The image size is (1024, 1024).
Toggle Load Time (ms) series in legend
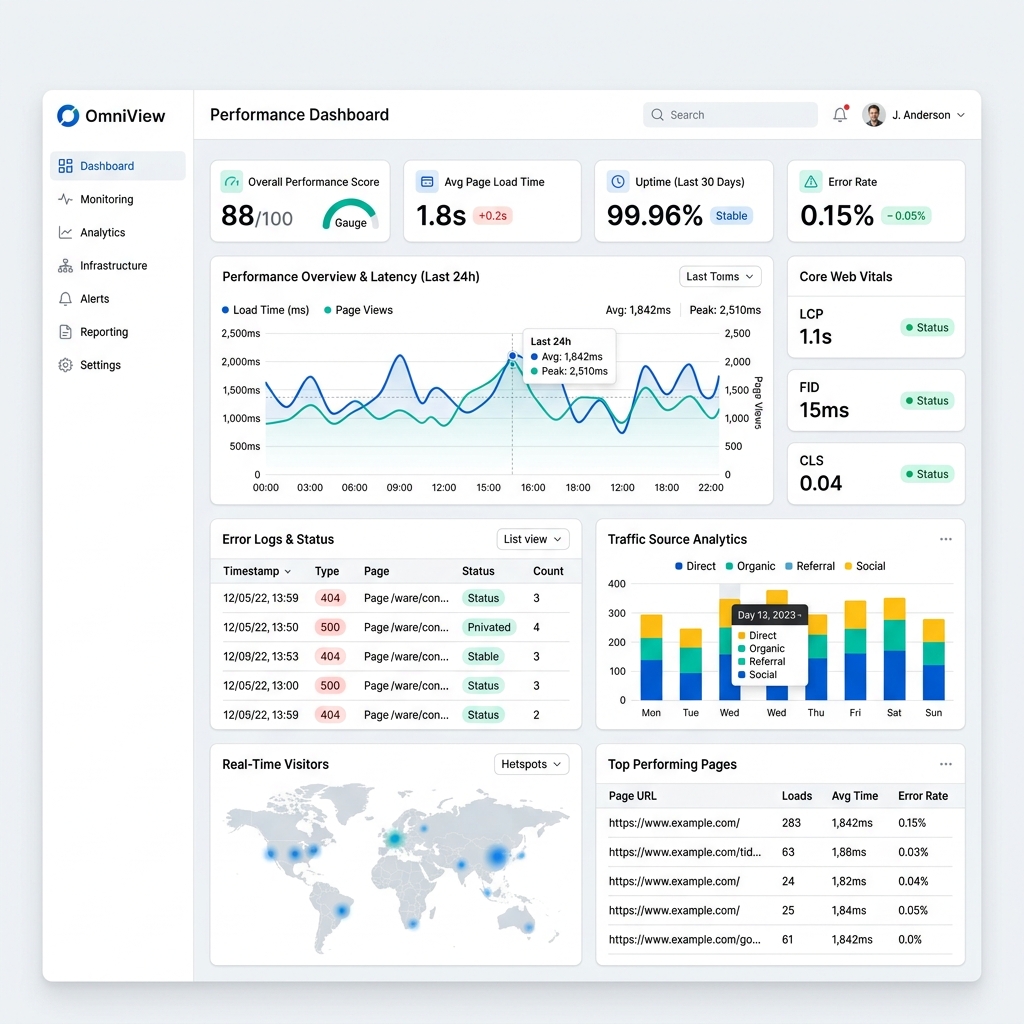(265, 310)
